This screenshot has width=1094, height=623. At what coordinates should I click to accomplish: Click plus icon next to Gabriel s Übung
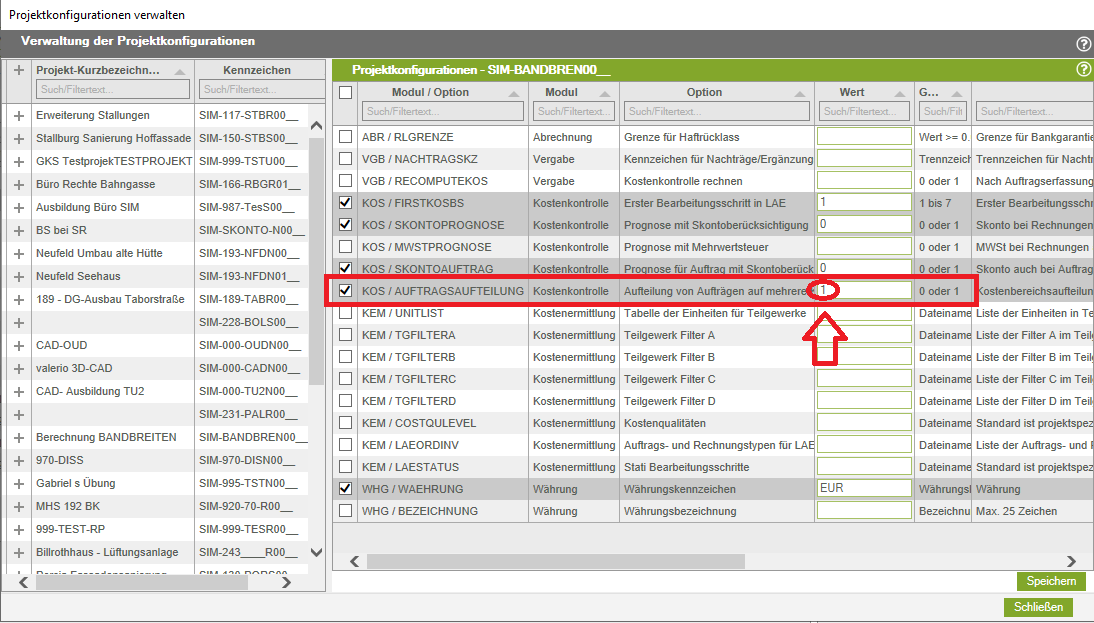pos(19,484)
